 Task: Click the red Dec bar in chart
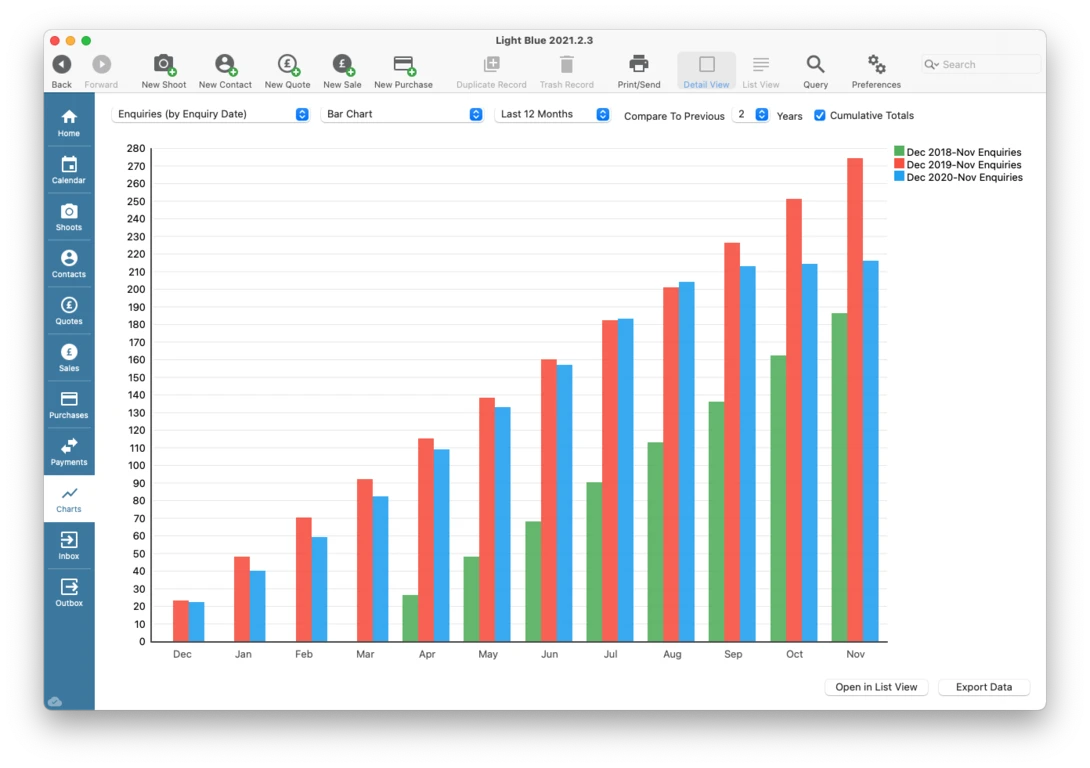click(181, 621)
